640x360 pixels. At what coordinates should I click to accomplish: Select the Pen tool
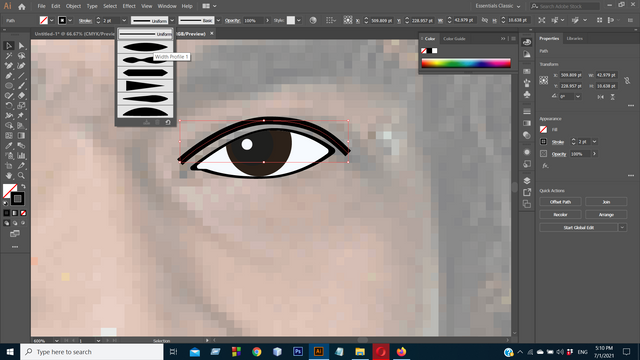[9, 76]
